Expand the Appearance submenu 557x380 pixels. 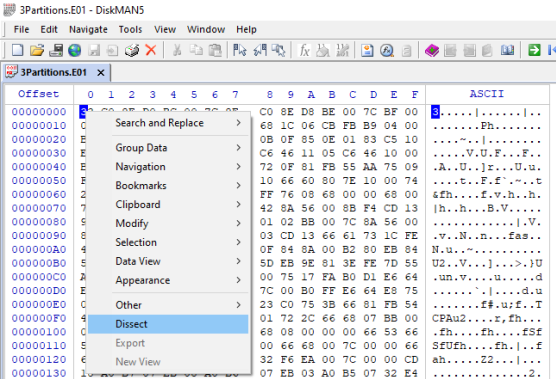(x=168, y=280)
